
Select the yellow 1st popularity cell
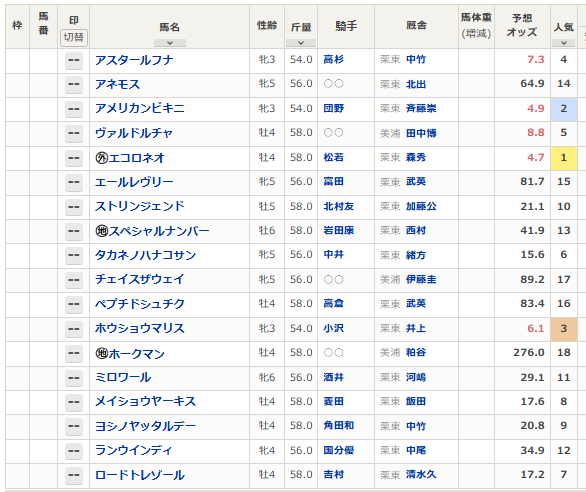click(x=564, y=158)
